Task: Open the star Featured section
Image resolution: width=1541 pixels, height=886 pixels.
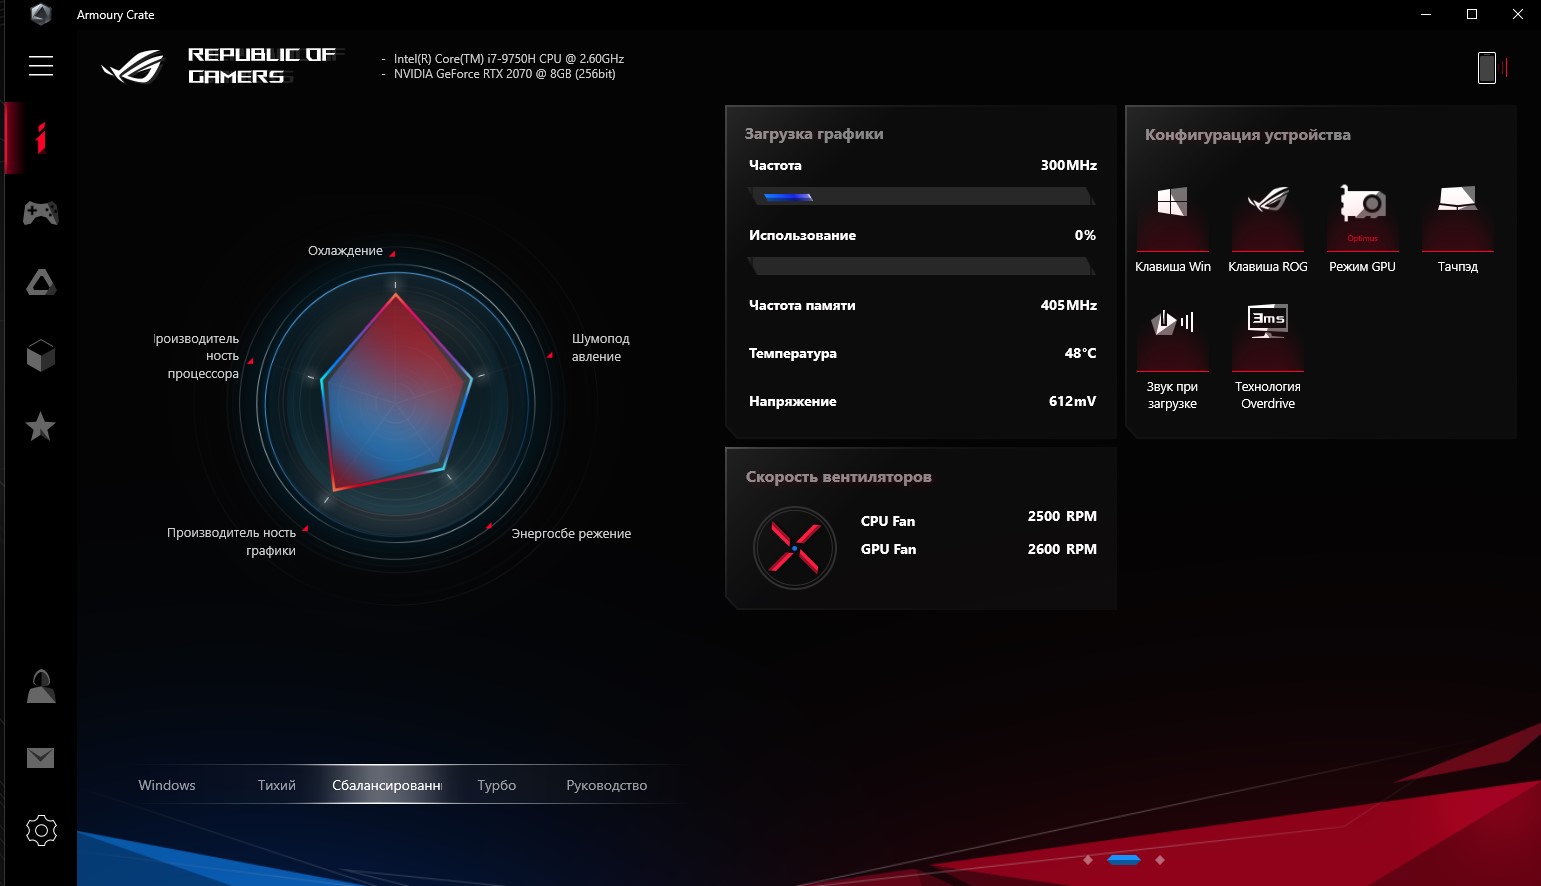Action: pyautogui.click(x=41, y=427)
